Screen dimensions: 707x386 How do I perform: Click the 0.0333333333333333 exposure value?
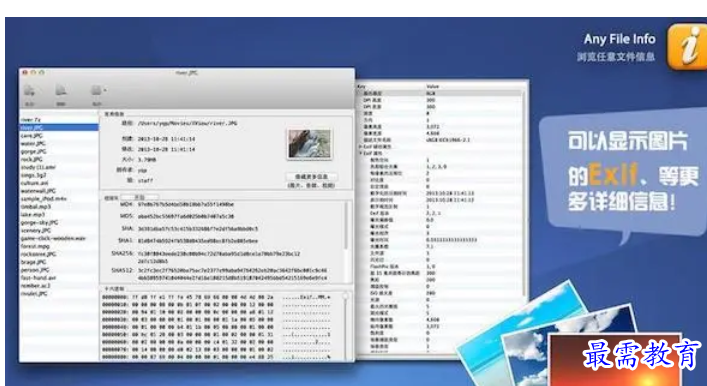(451, 240)
